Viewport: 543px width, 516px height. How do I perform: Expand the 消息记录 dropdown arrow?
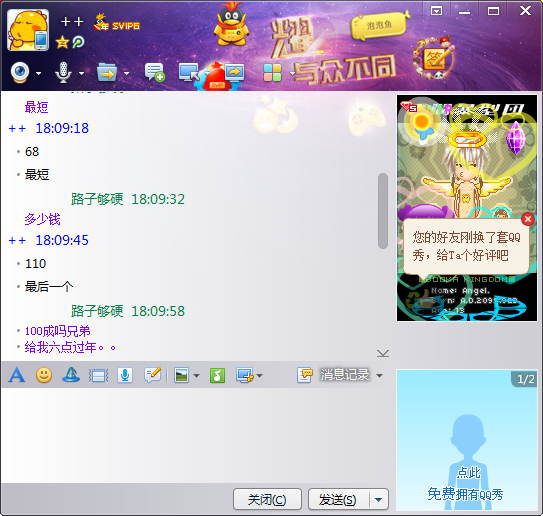pyautogui.click(x=380, y=375)
